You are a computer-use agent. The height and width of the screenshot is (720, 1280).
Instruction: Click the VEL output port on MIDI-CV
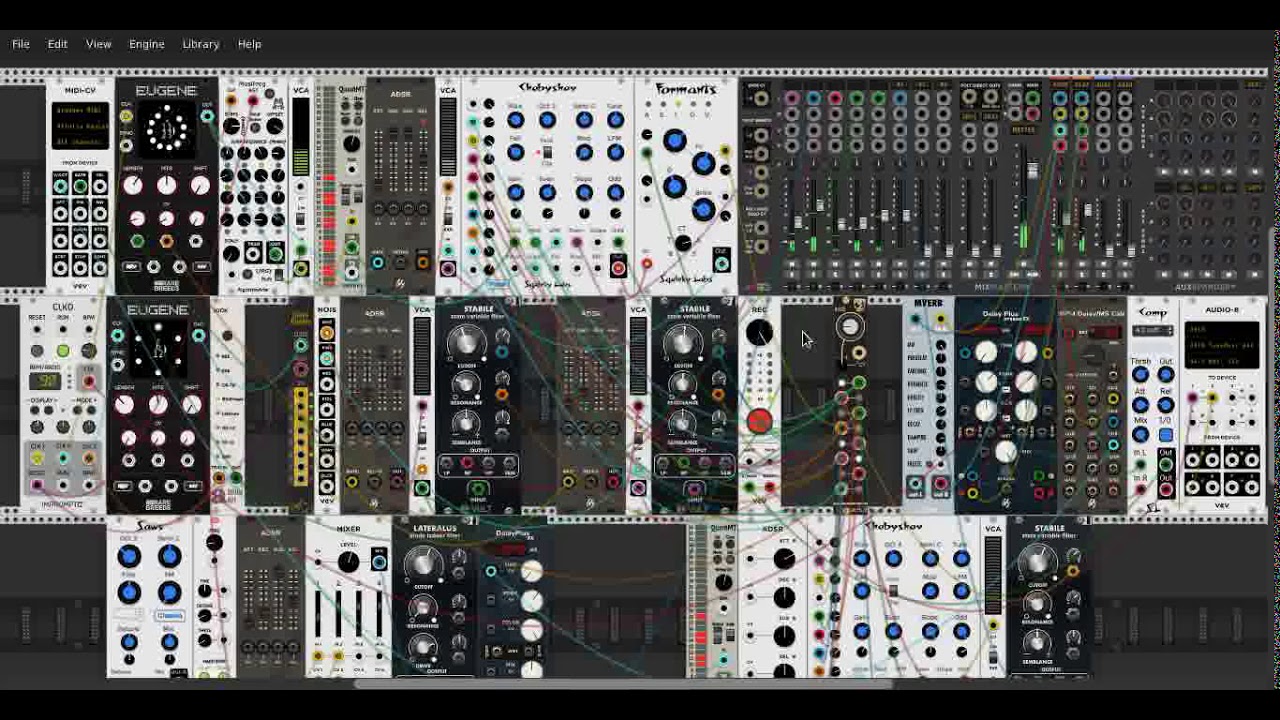[101, 186]
